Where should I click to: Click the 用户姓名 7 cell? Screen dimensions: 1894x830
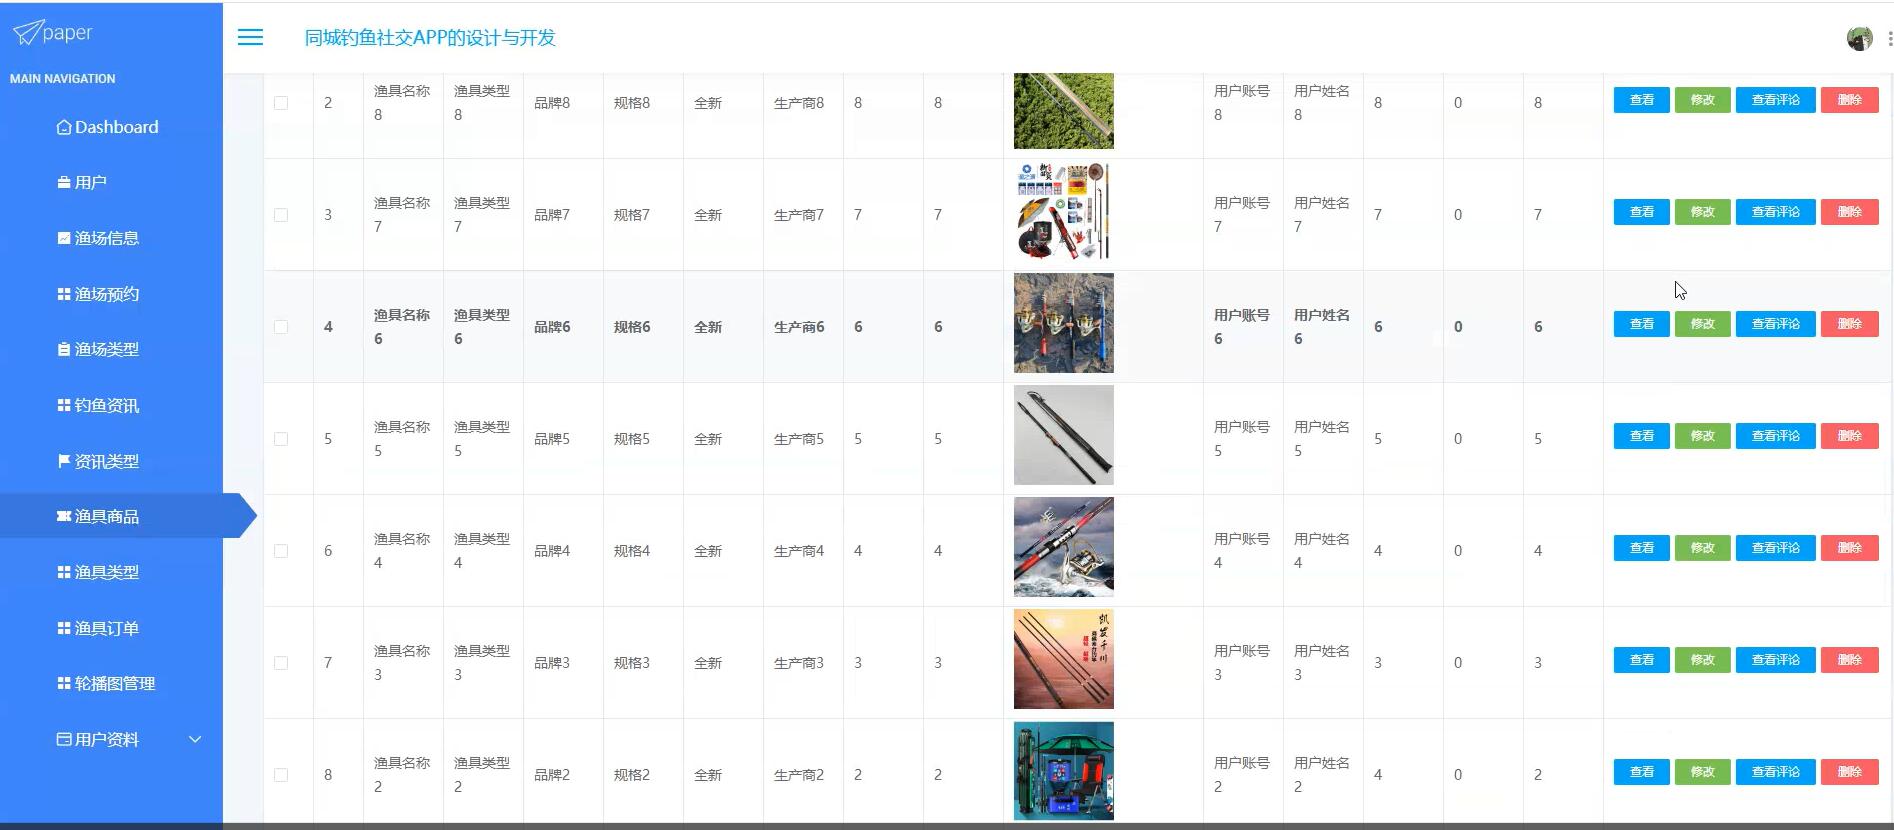coord(1322,215)
